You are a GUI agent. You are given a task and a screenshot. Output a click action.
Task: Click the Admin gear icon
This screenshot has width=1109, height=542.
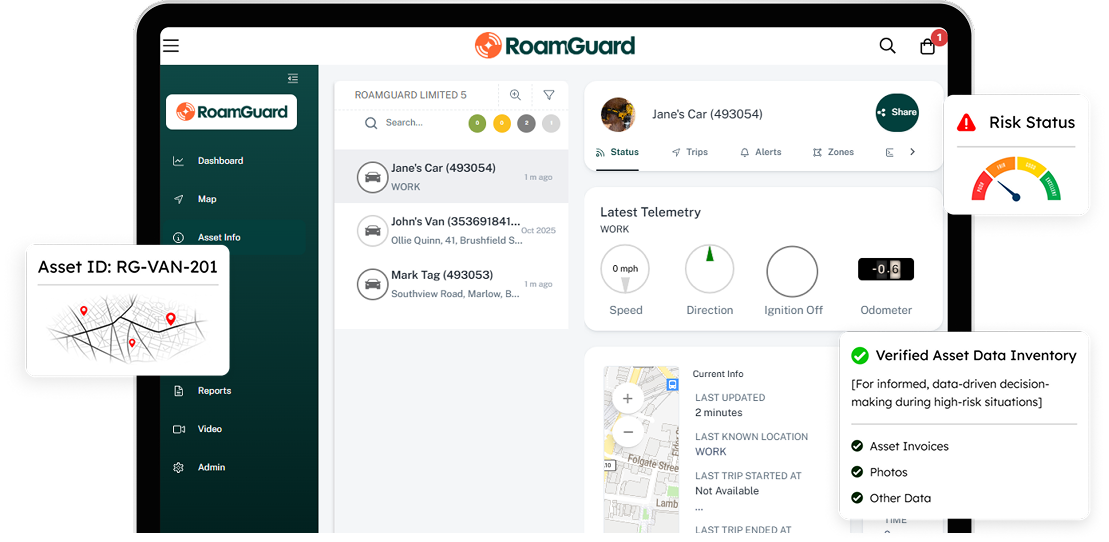(x=178, y=467)
